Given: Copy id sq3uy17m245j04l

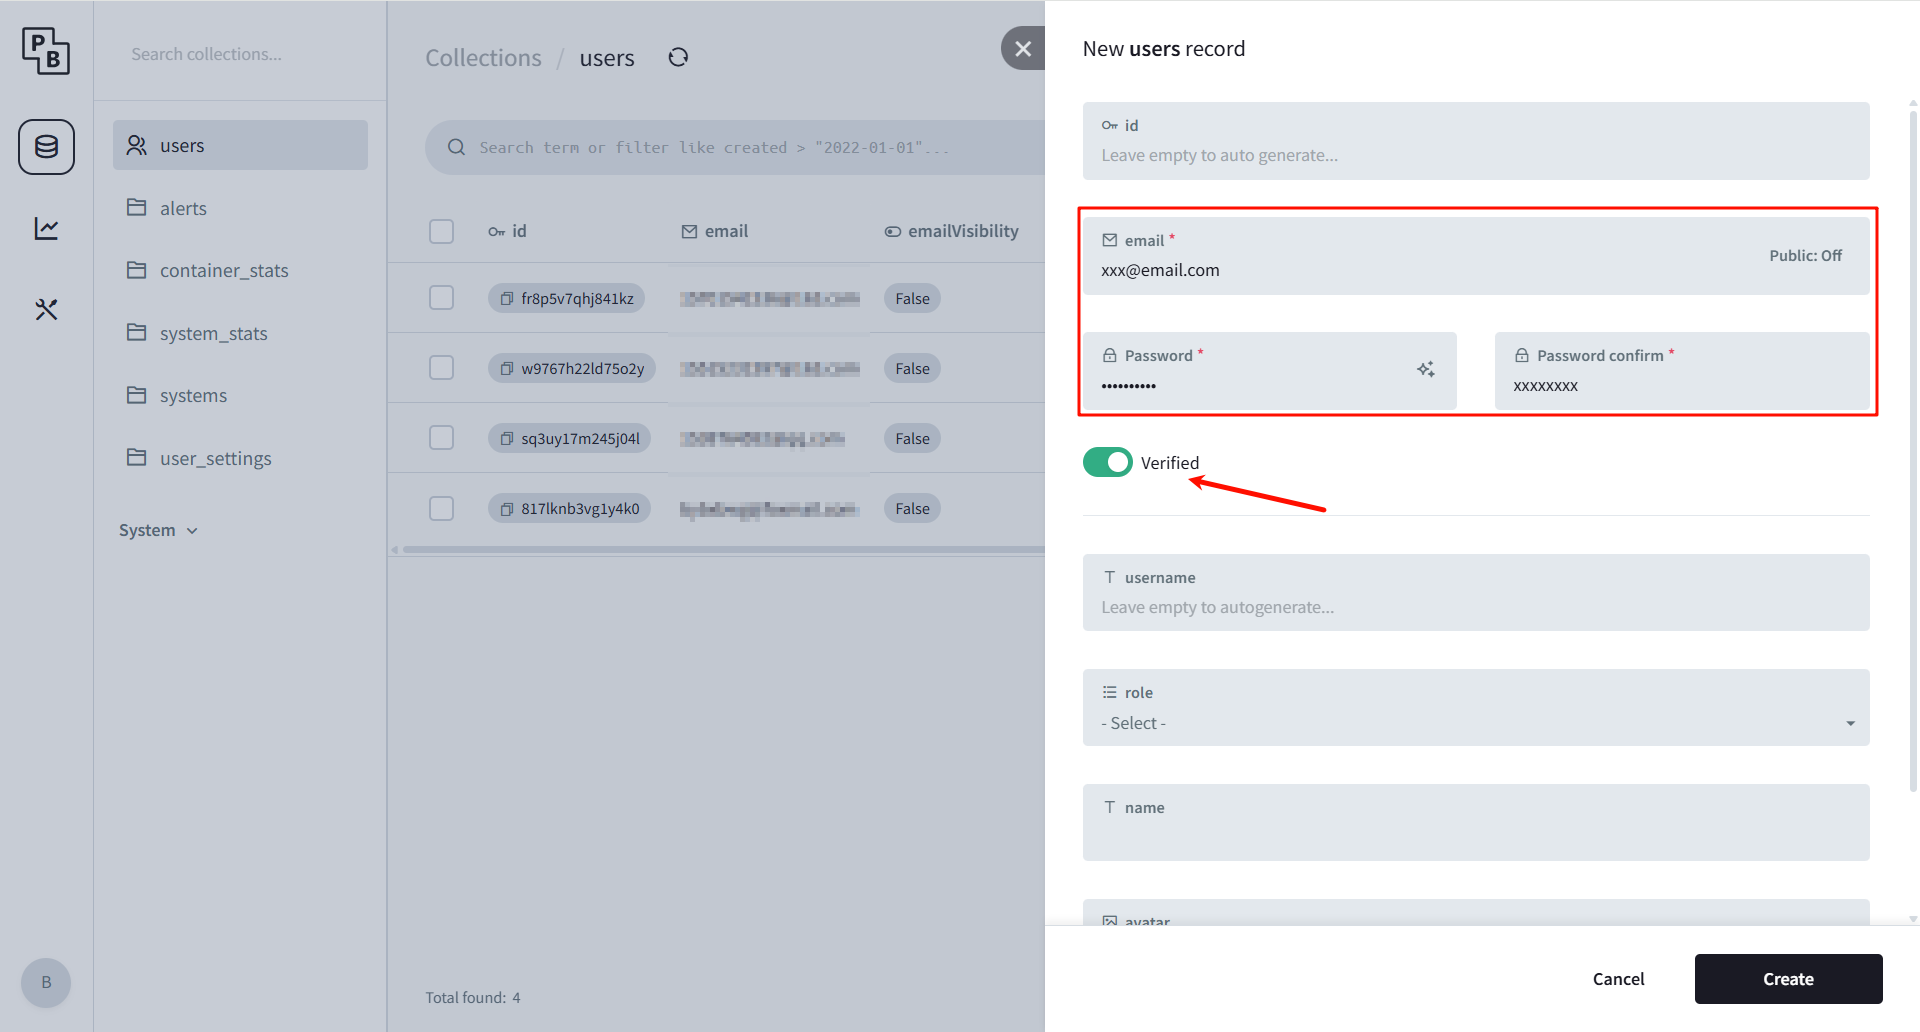Looking at the screenshot, I should pyautogui.click(x=507, y=438).
